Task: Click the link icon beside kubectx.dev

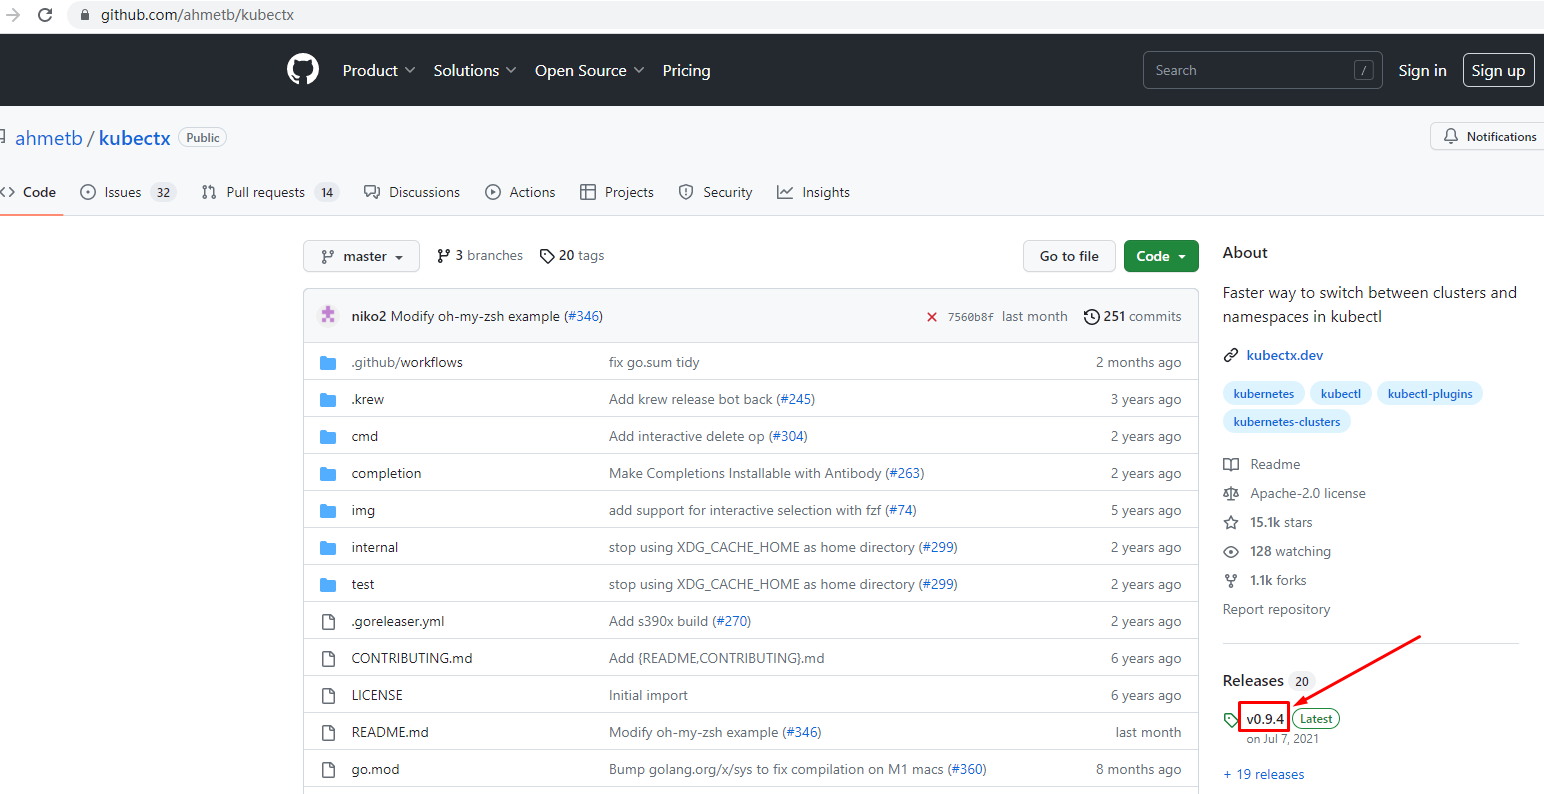Action: [1231, 355]
